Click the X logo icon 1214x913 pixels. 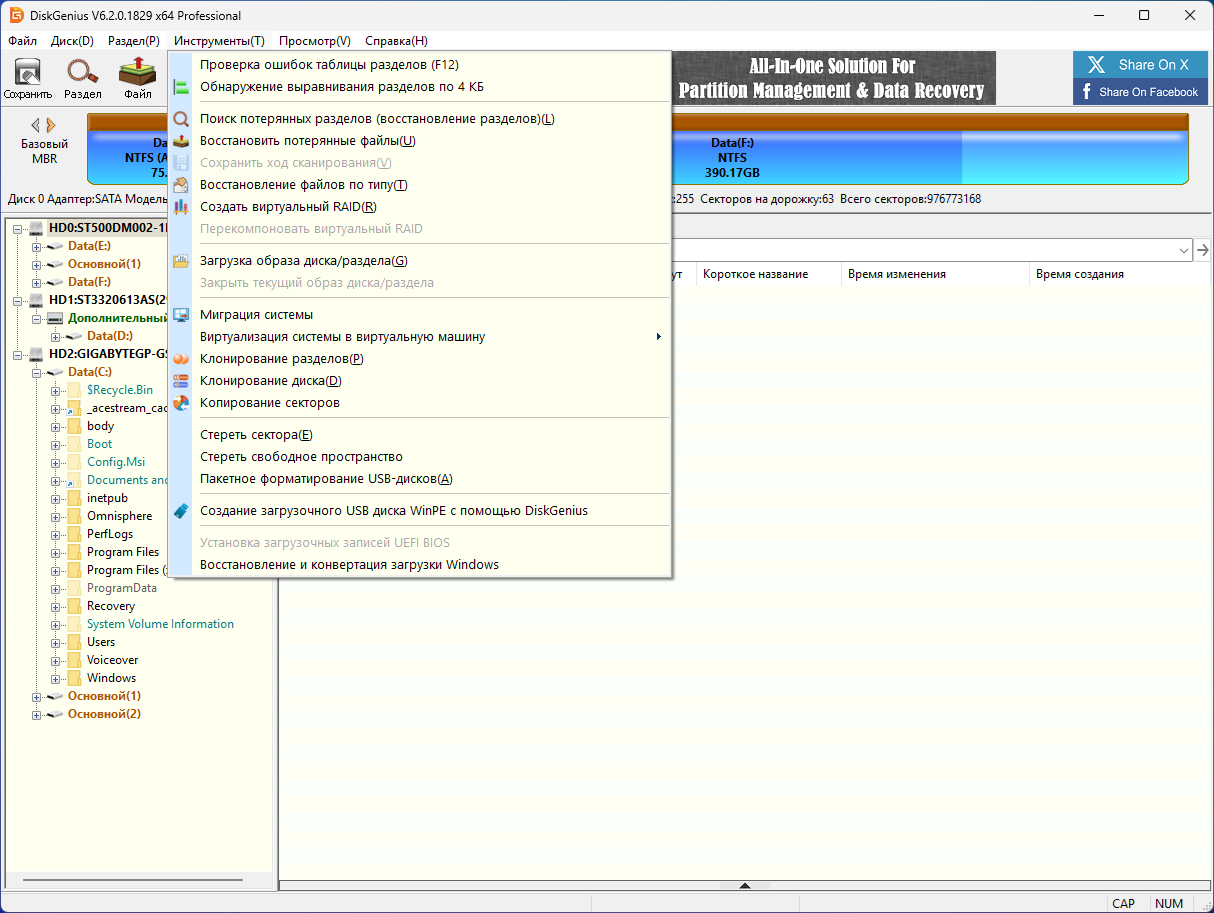[1097, 65]
